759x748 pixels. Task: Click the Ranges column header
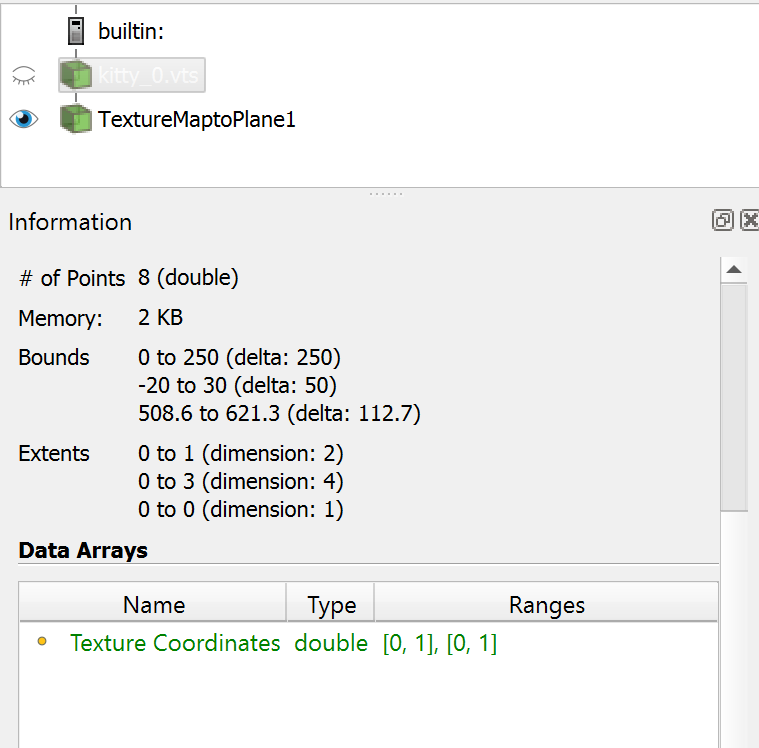click(x=546, y=605)
